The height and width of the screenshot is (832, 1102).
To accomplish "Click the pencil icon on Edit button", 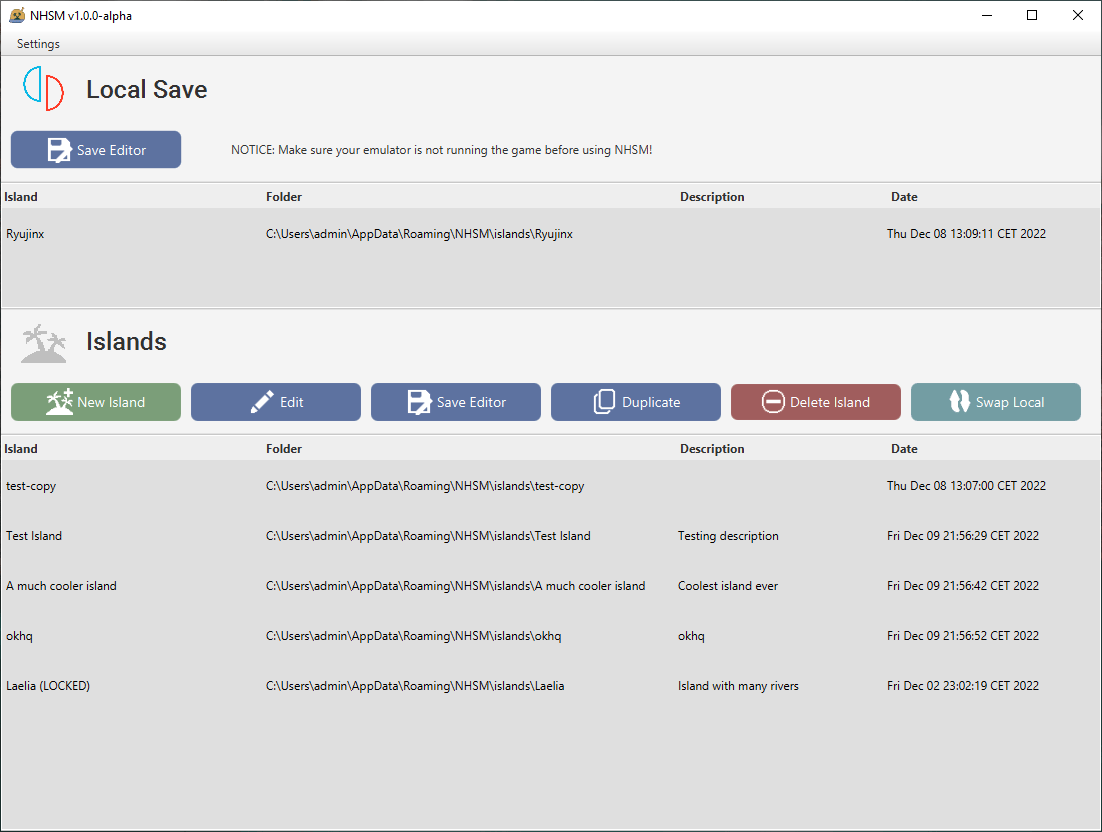I will point(262,402).
